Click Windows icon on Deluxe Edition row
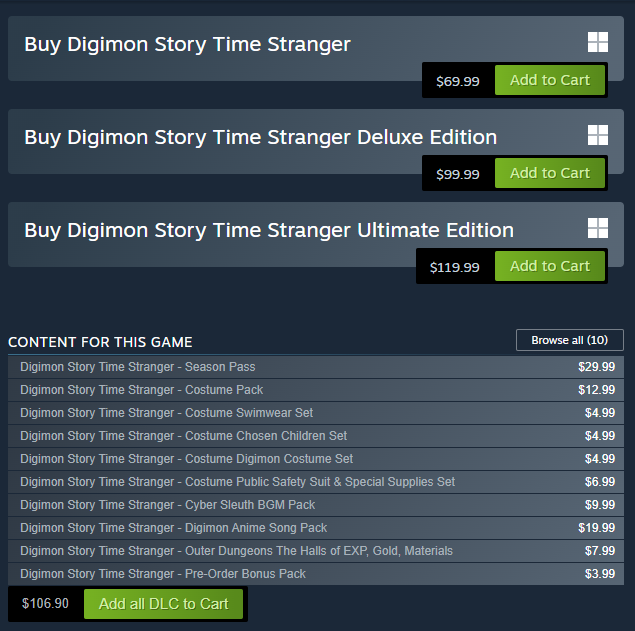The width and height of the screenshot is (635, 631). [598, 135]
